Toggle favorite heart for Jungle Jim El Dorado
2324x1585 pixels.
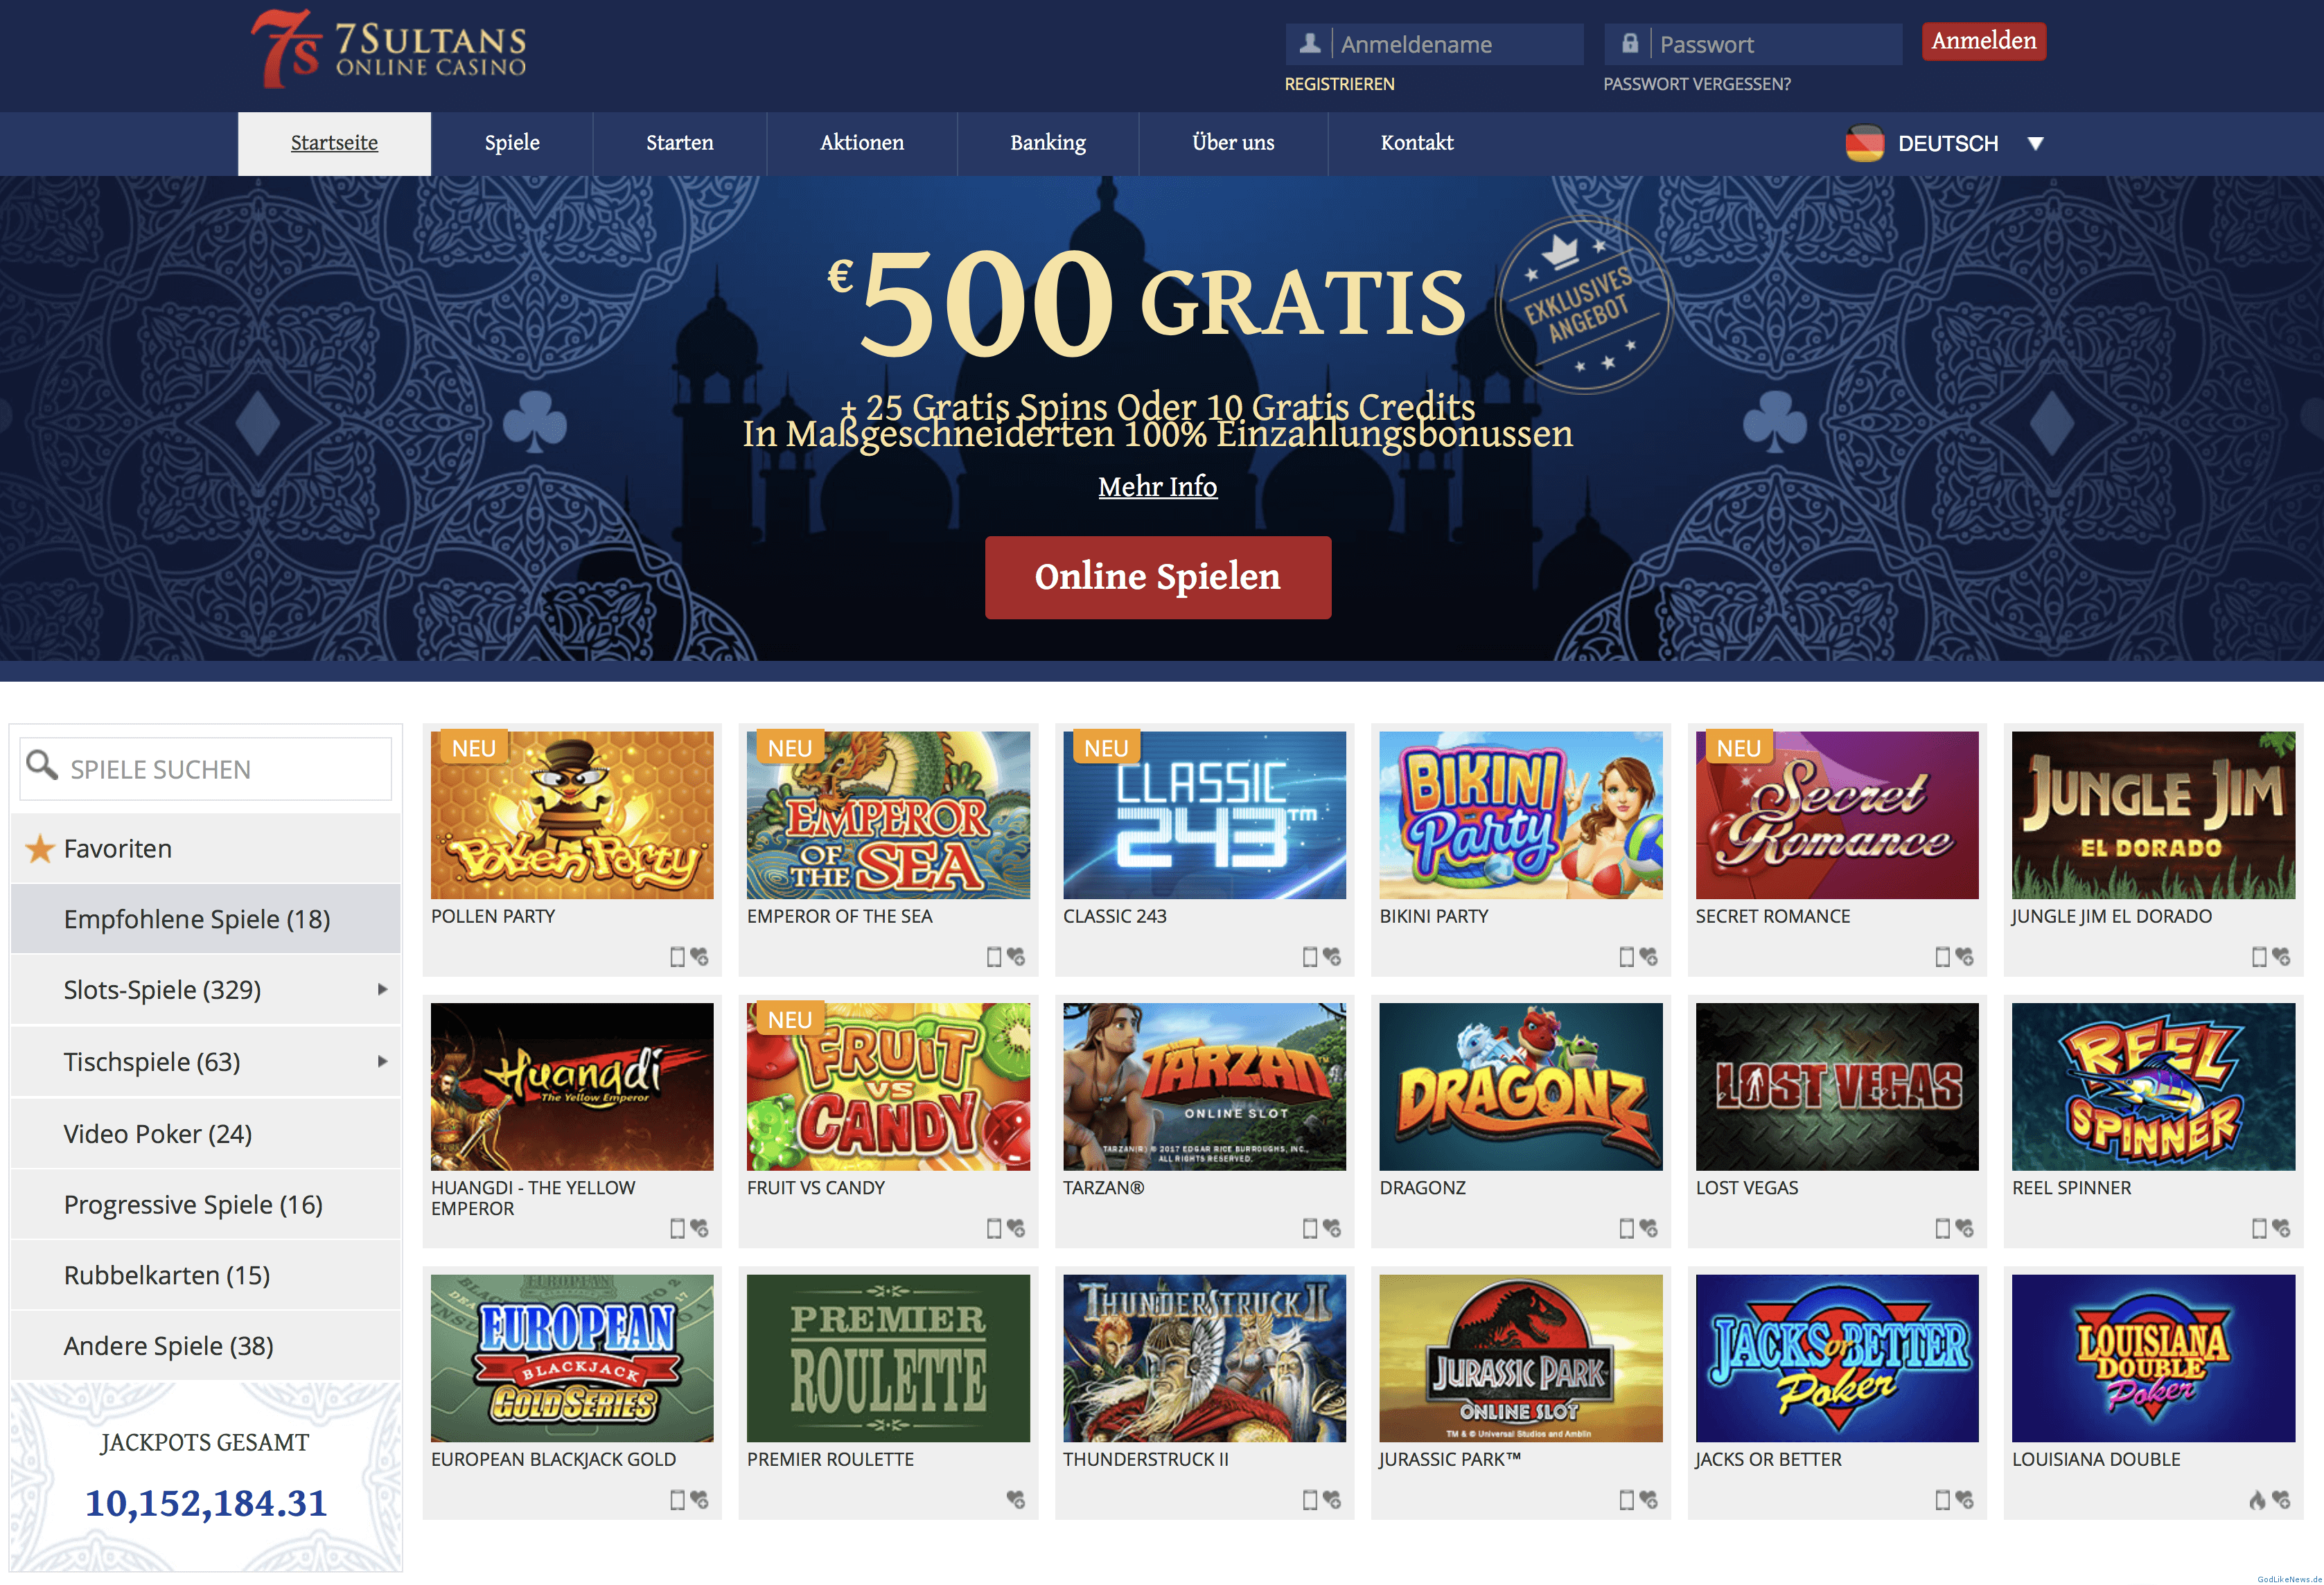click(2281, 957)
